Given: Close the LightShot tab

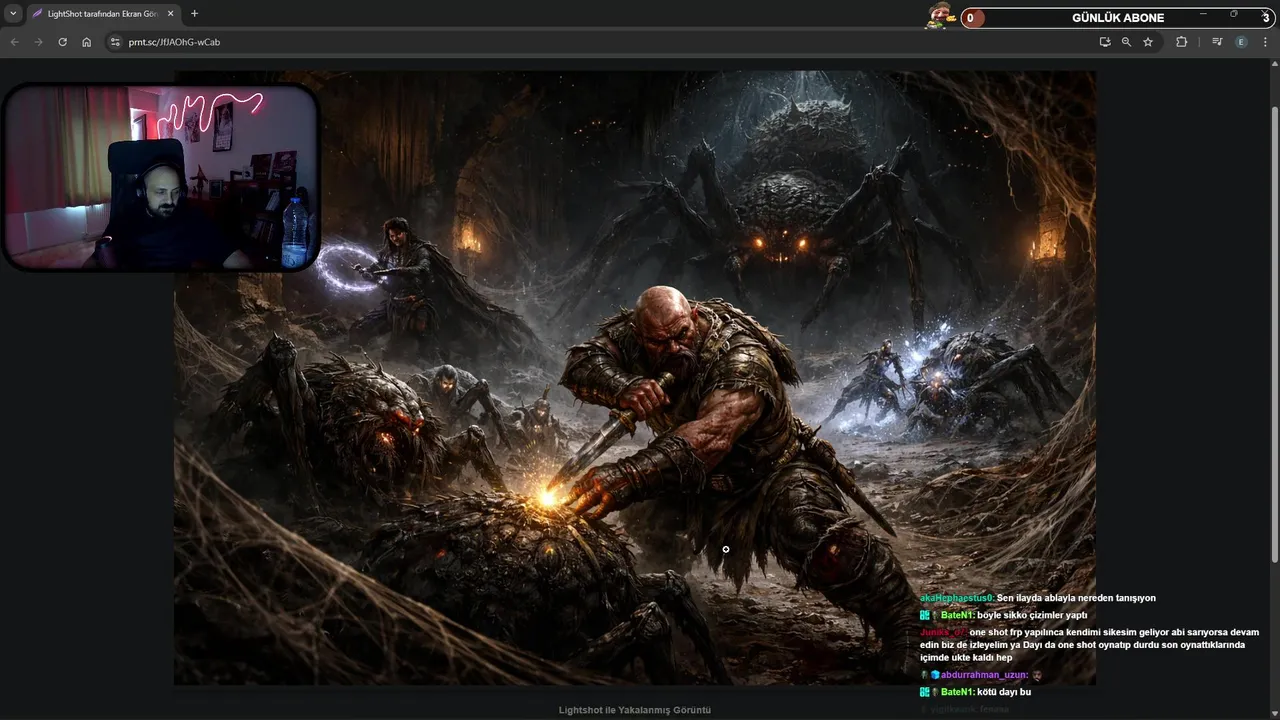Looking at the screenshot, I should click(x=171, y=14).
